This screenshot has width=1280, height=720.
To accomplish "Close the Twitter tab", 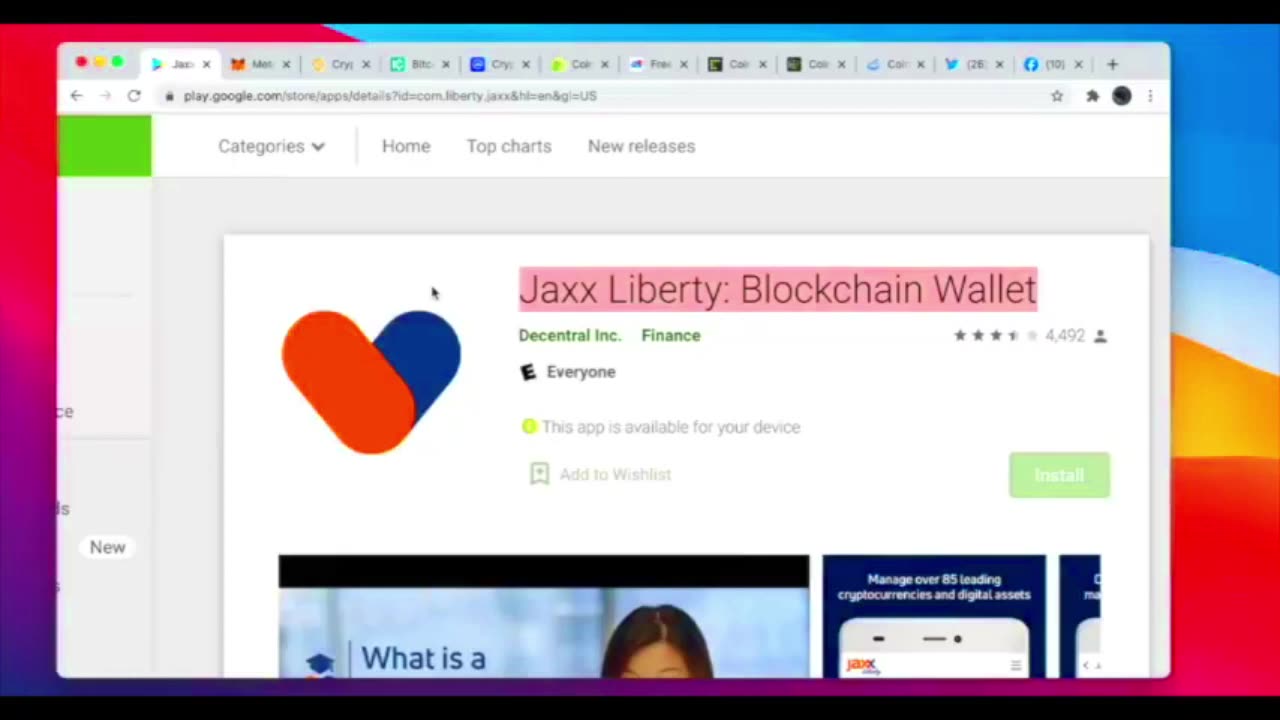I will tap(999, 64).
